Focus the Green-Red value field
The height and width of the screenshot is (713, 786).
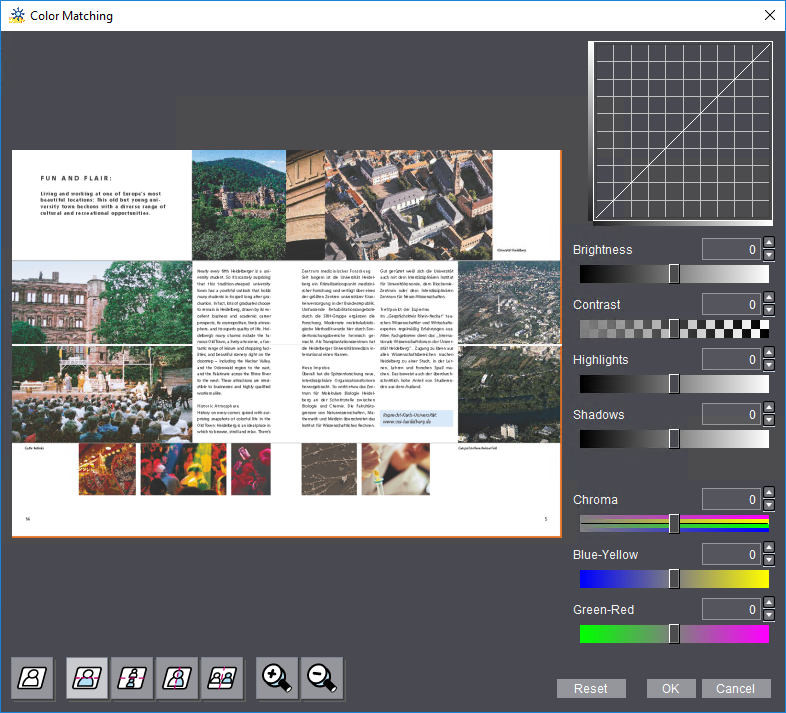click(731, 609)
